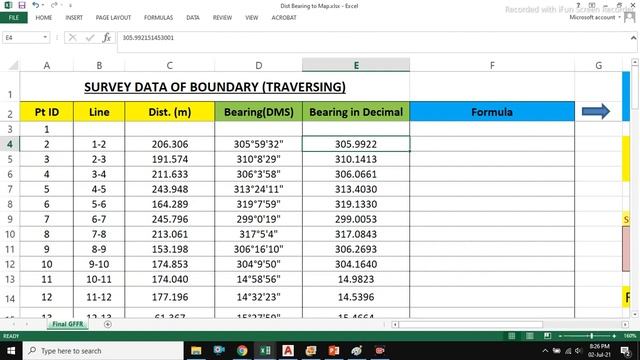
Task: Select cell containing 14.5396
Action: (356, 297)
